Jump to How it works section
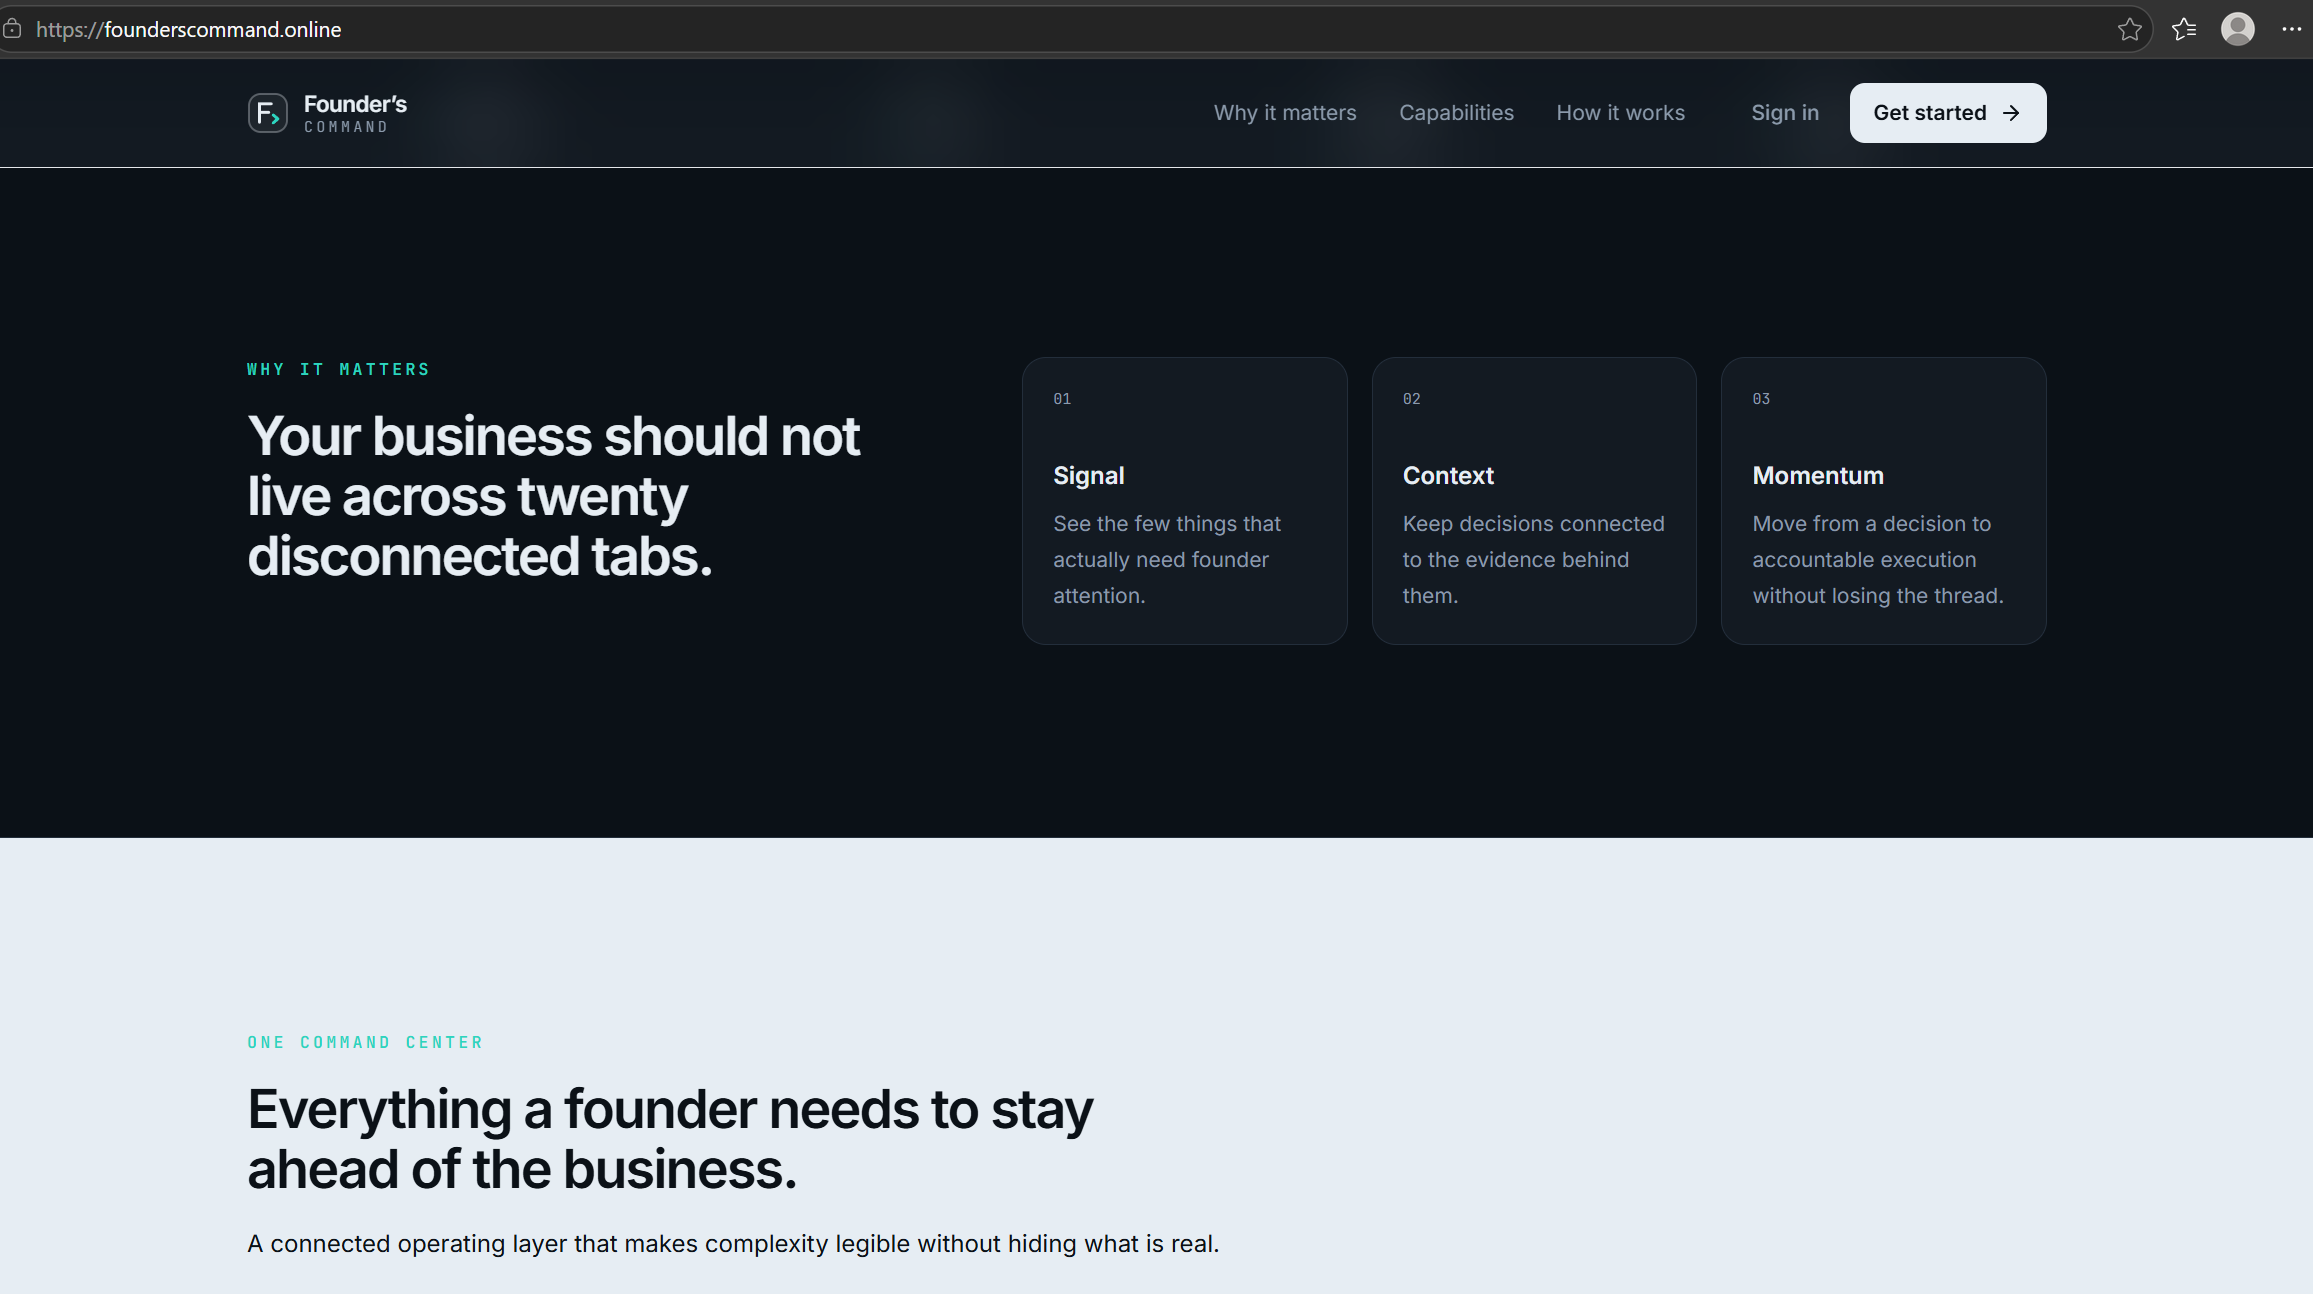Image resolution: width=2313 pixels, height=1294 pixels. pyautogui.click(x=1620, y=113)
